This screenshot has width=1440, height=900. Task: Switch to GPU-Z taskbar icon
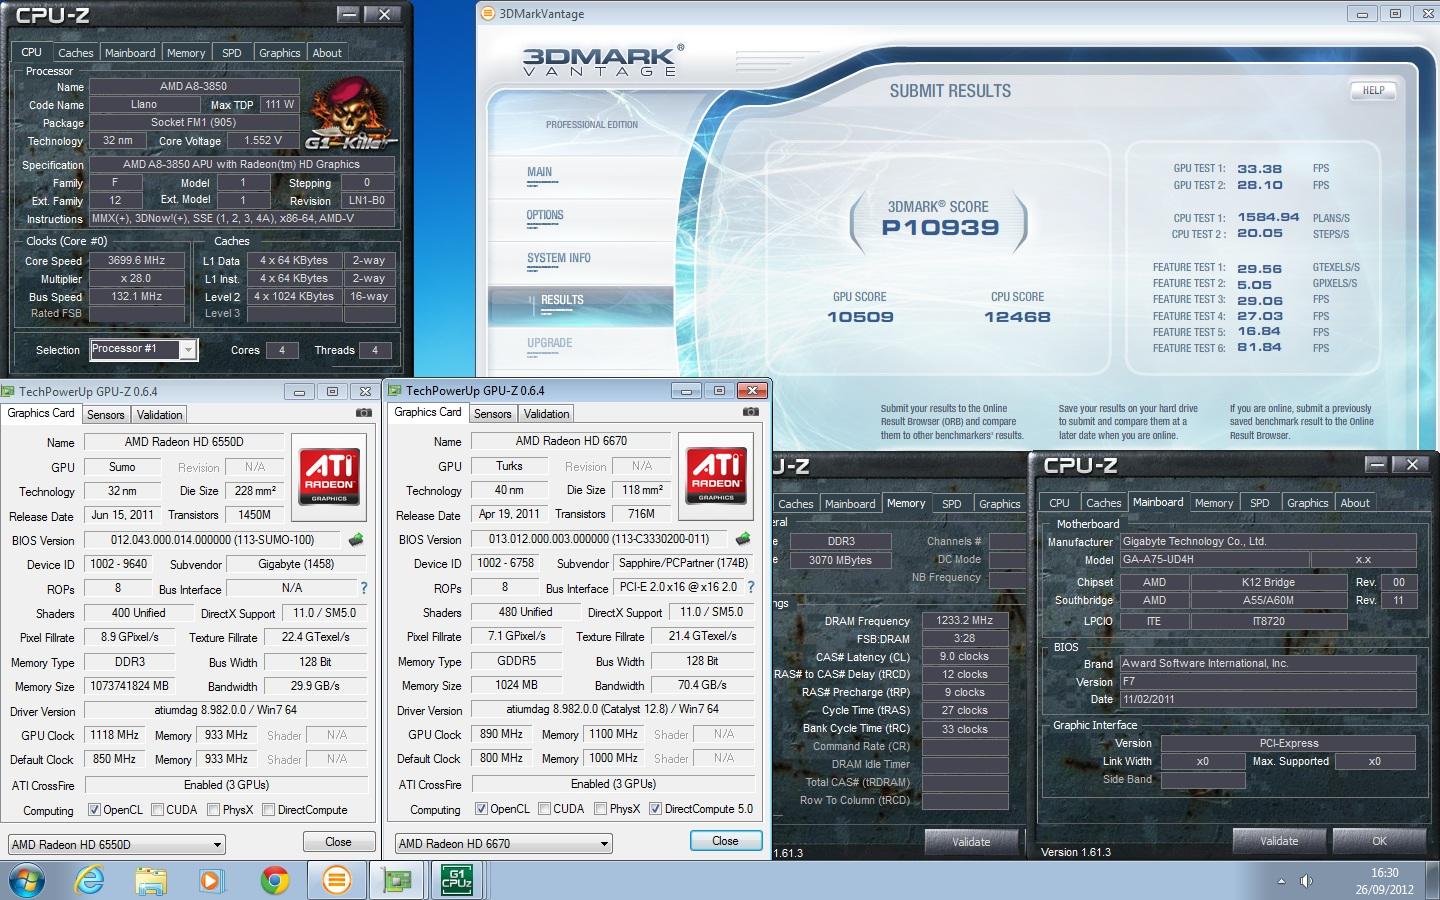(397, 881)
